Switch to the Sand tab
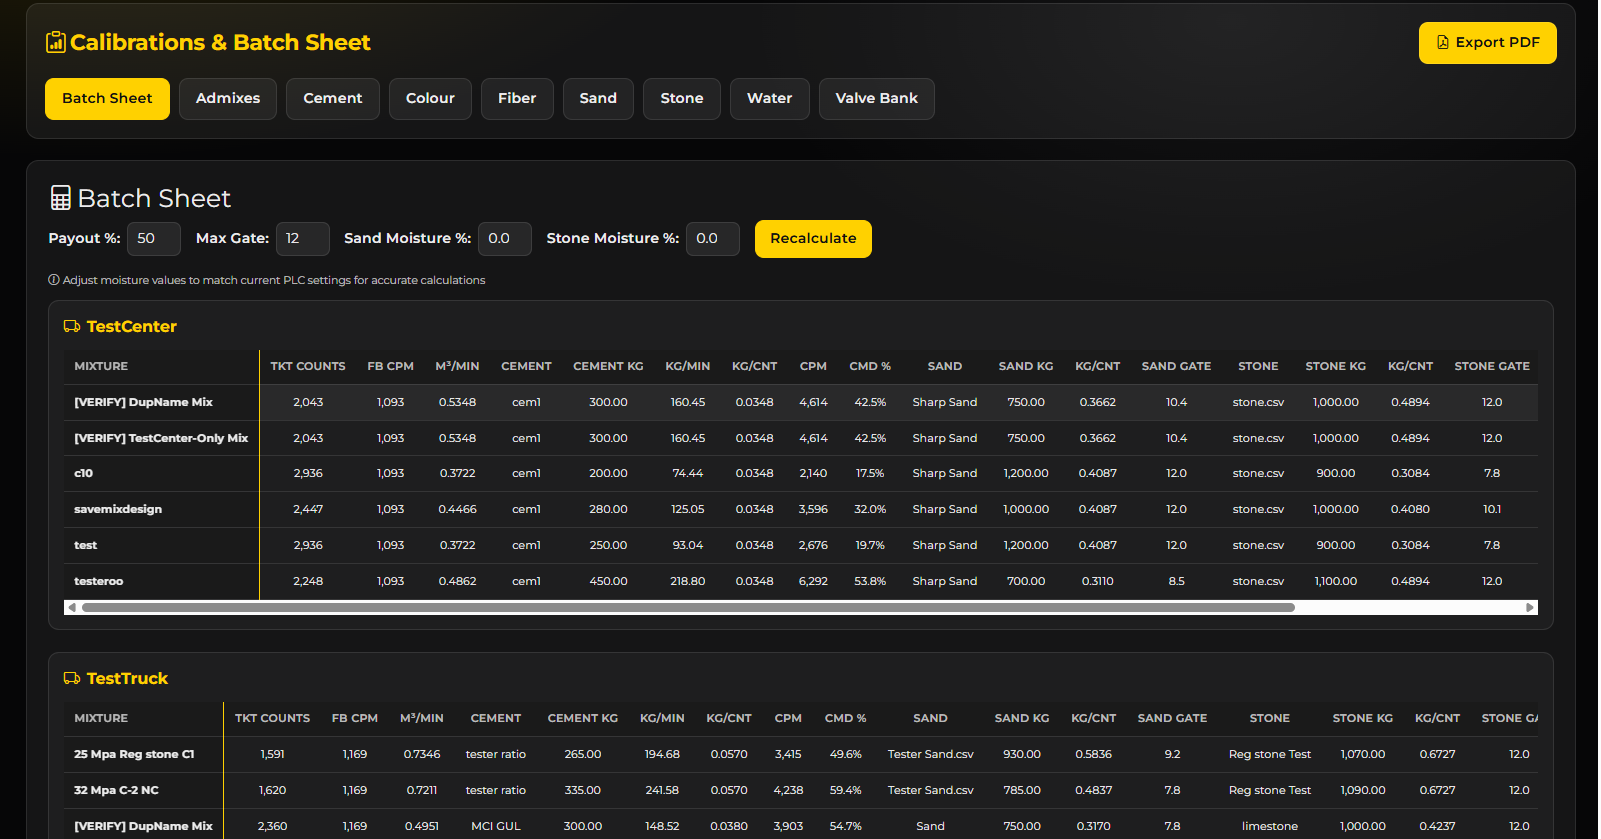The width and height of the screenshot is (1601, 839). (x=598, y=99)
